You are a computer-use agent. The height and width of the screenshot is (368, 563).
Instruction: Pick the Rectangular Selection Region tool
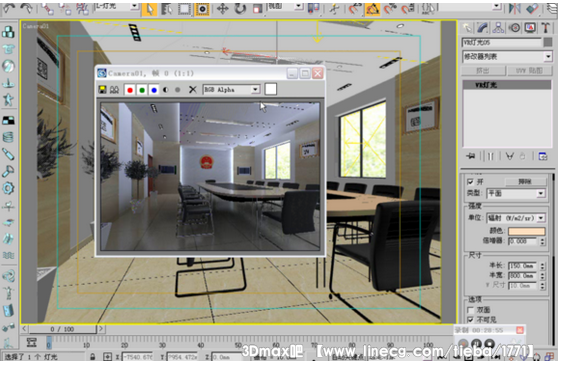pos(184,9)
